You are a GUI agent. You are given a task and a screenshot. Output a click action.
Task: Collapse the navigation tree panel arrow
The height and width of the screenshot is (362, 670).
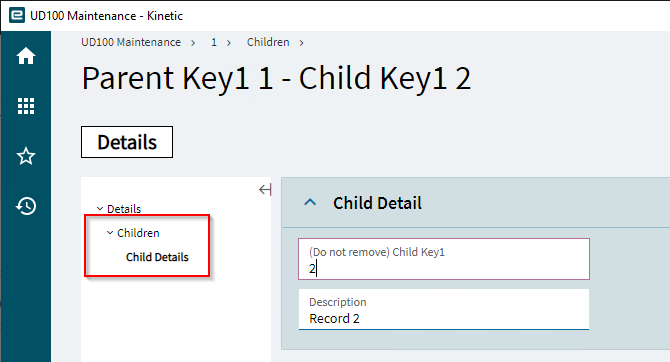(x=265, y=190)
